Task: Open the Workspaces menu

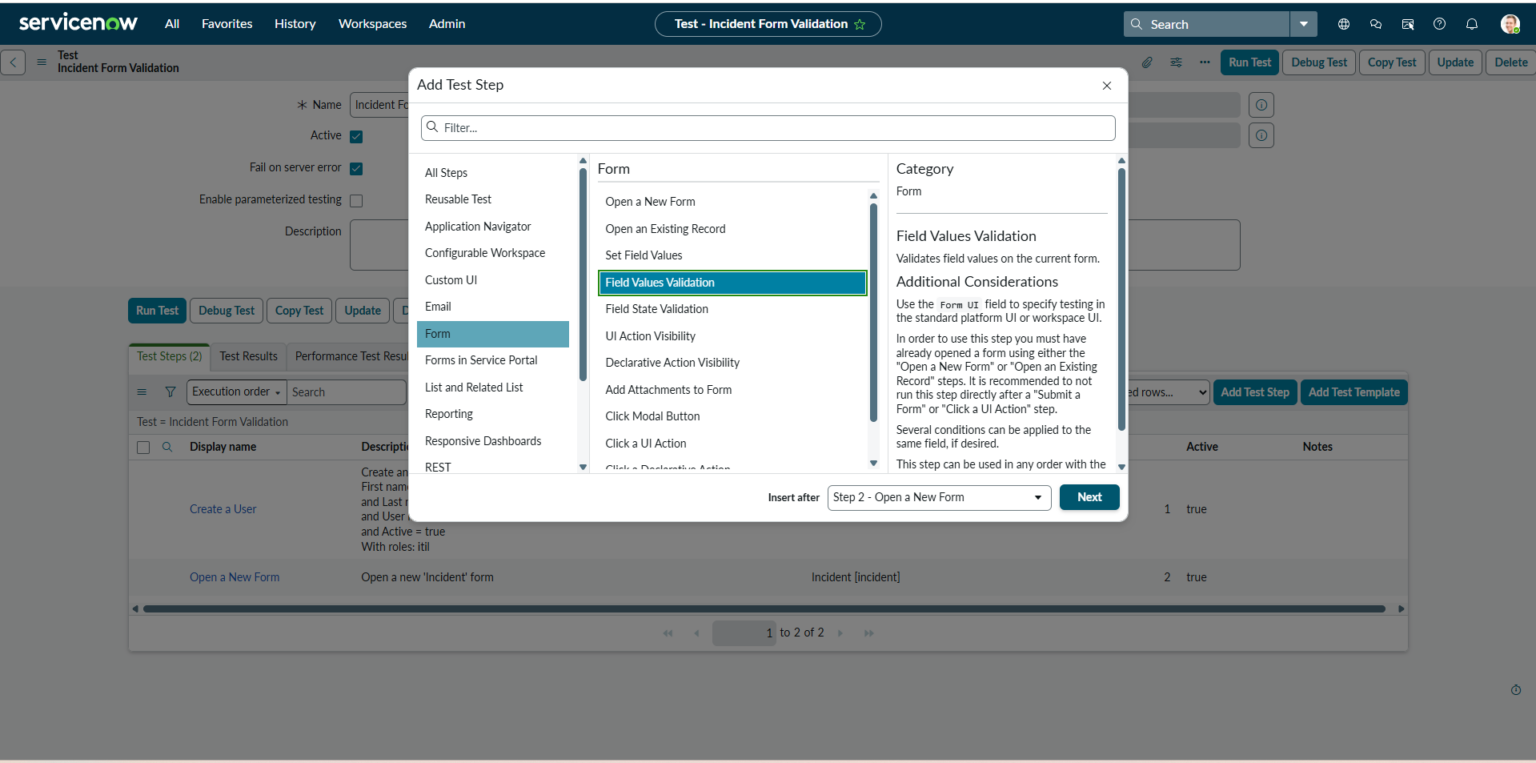Action: click(x=372, y=24)
